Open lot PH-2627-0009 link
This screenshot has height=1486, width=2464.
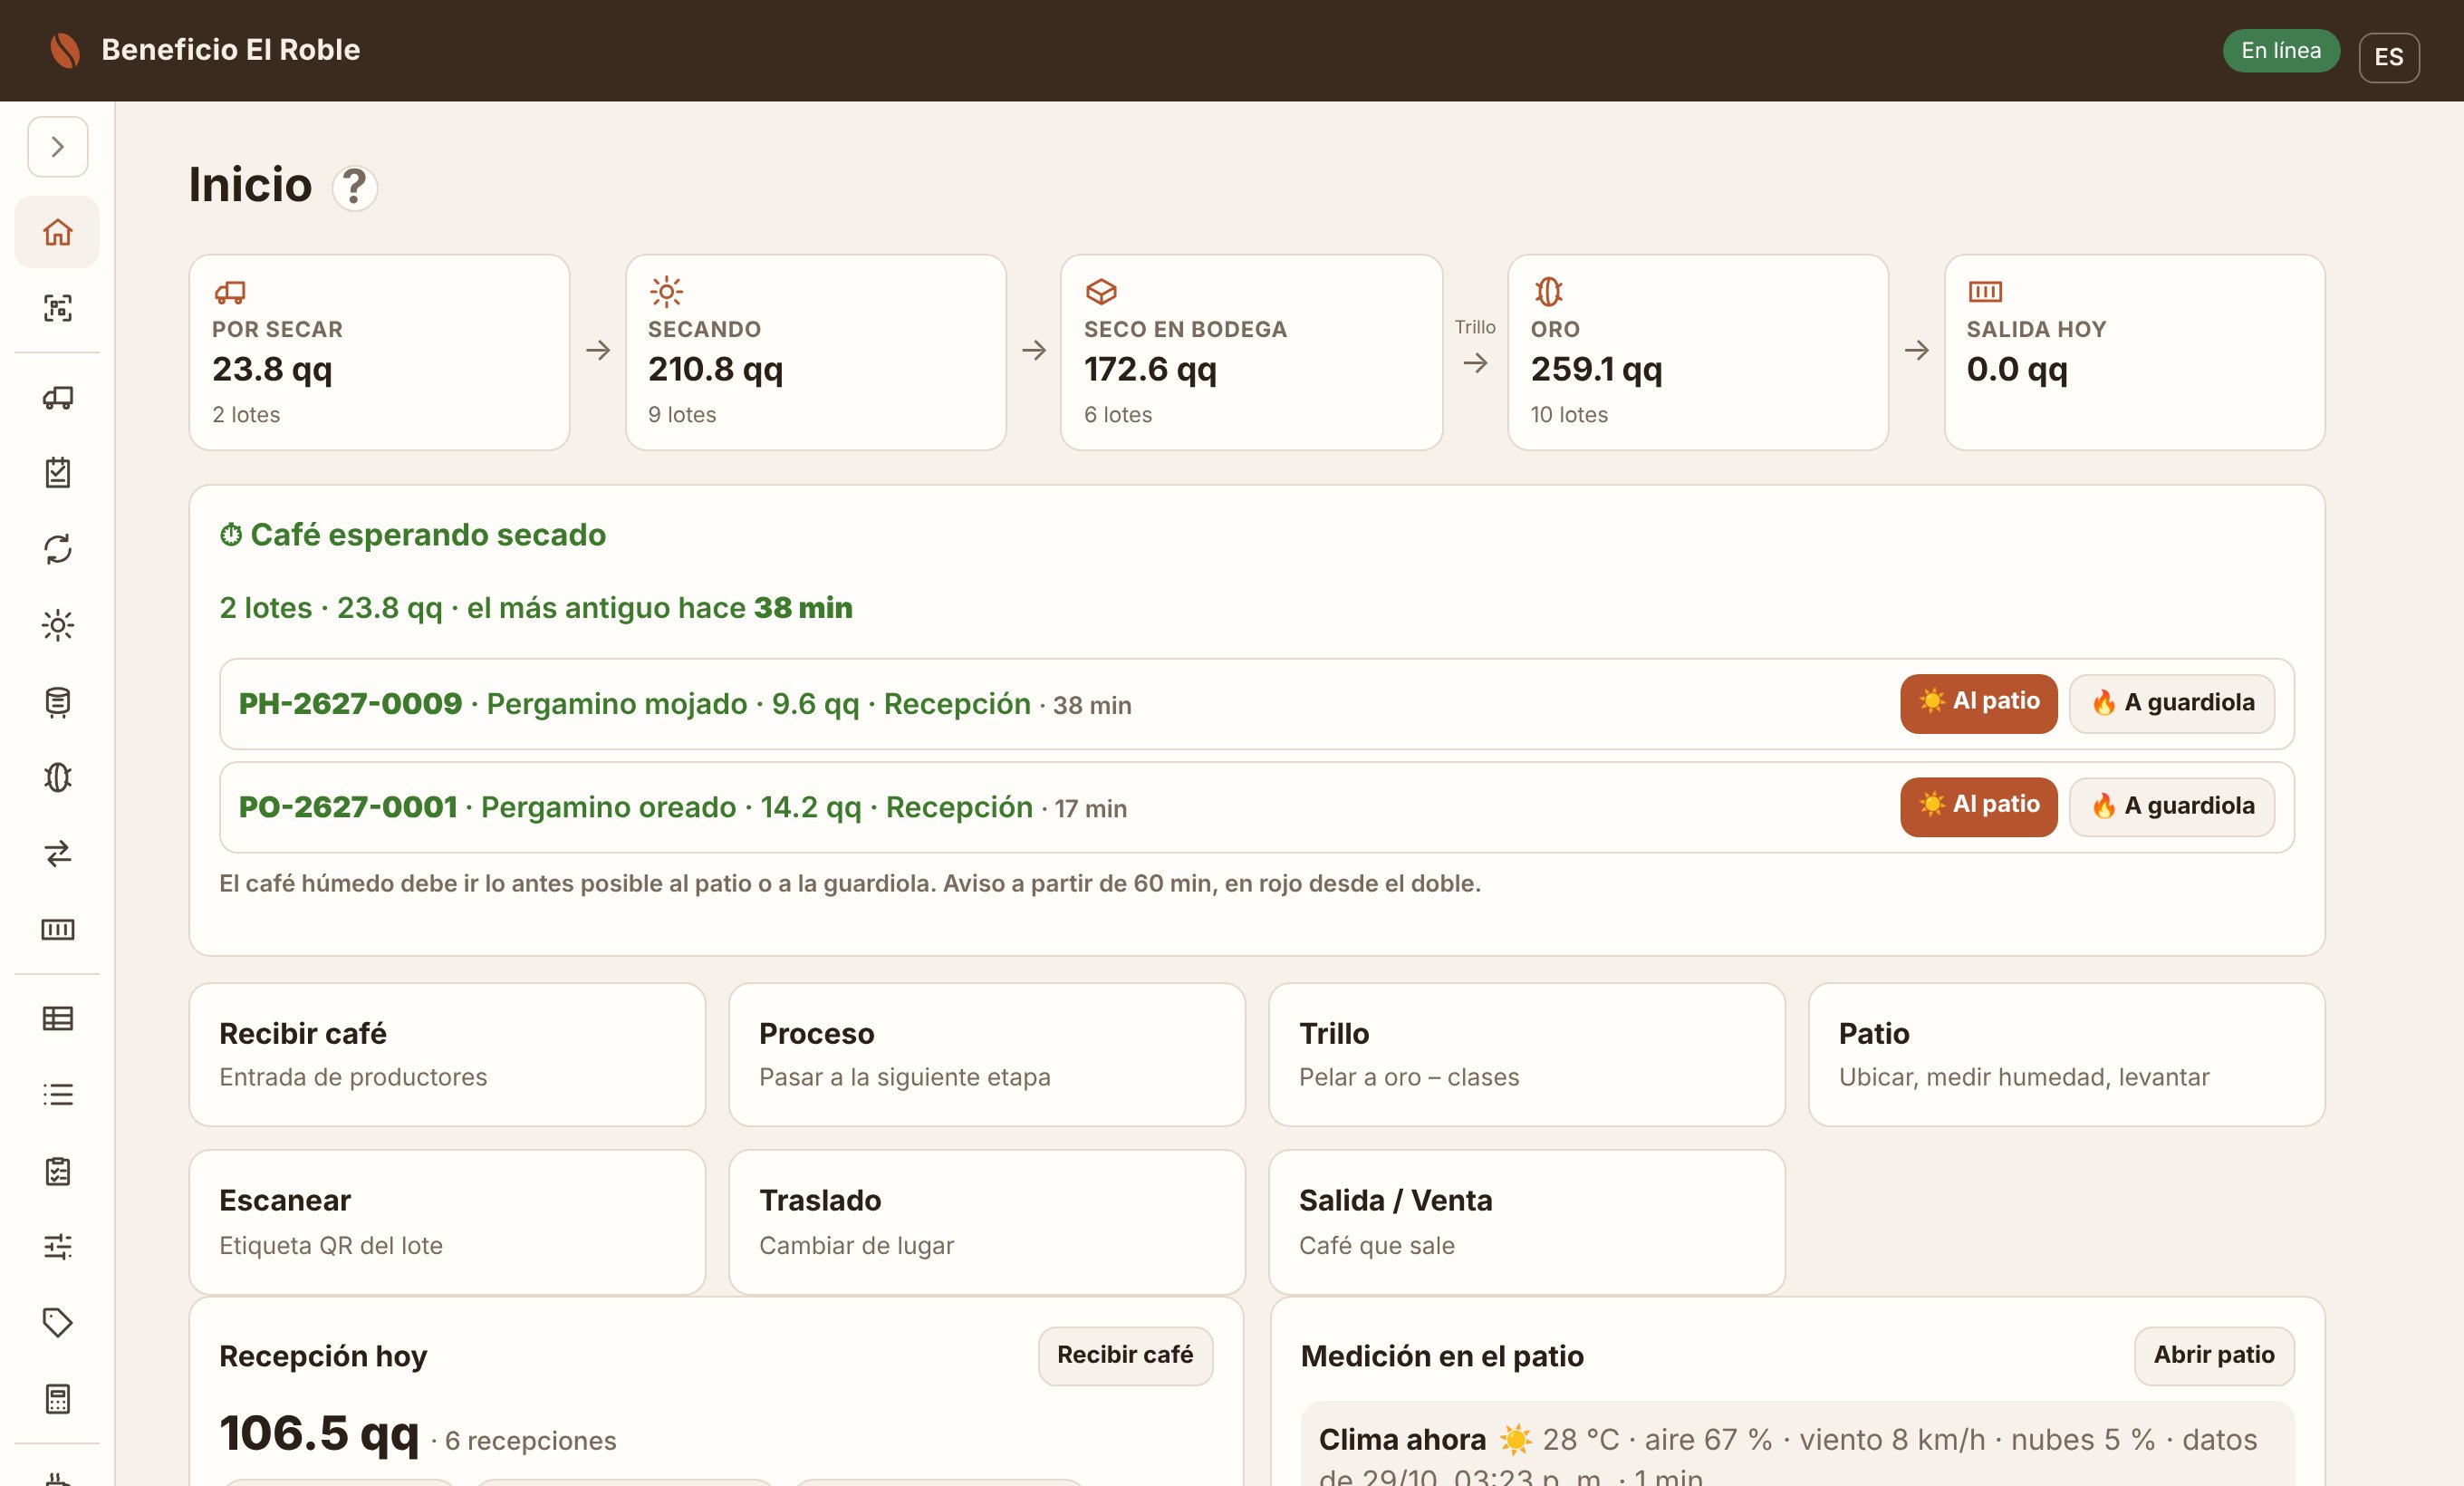point(350,704)
